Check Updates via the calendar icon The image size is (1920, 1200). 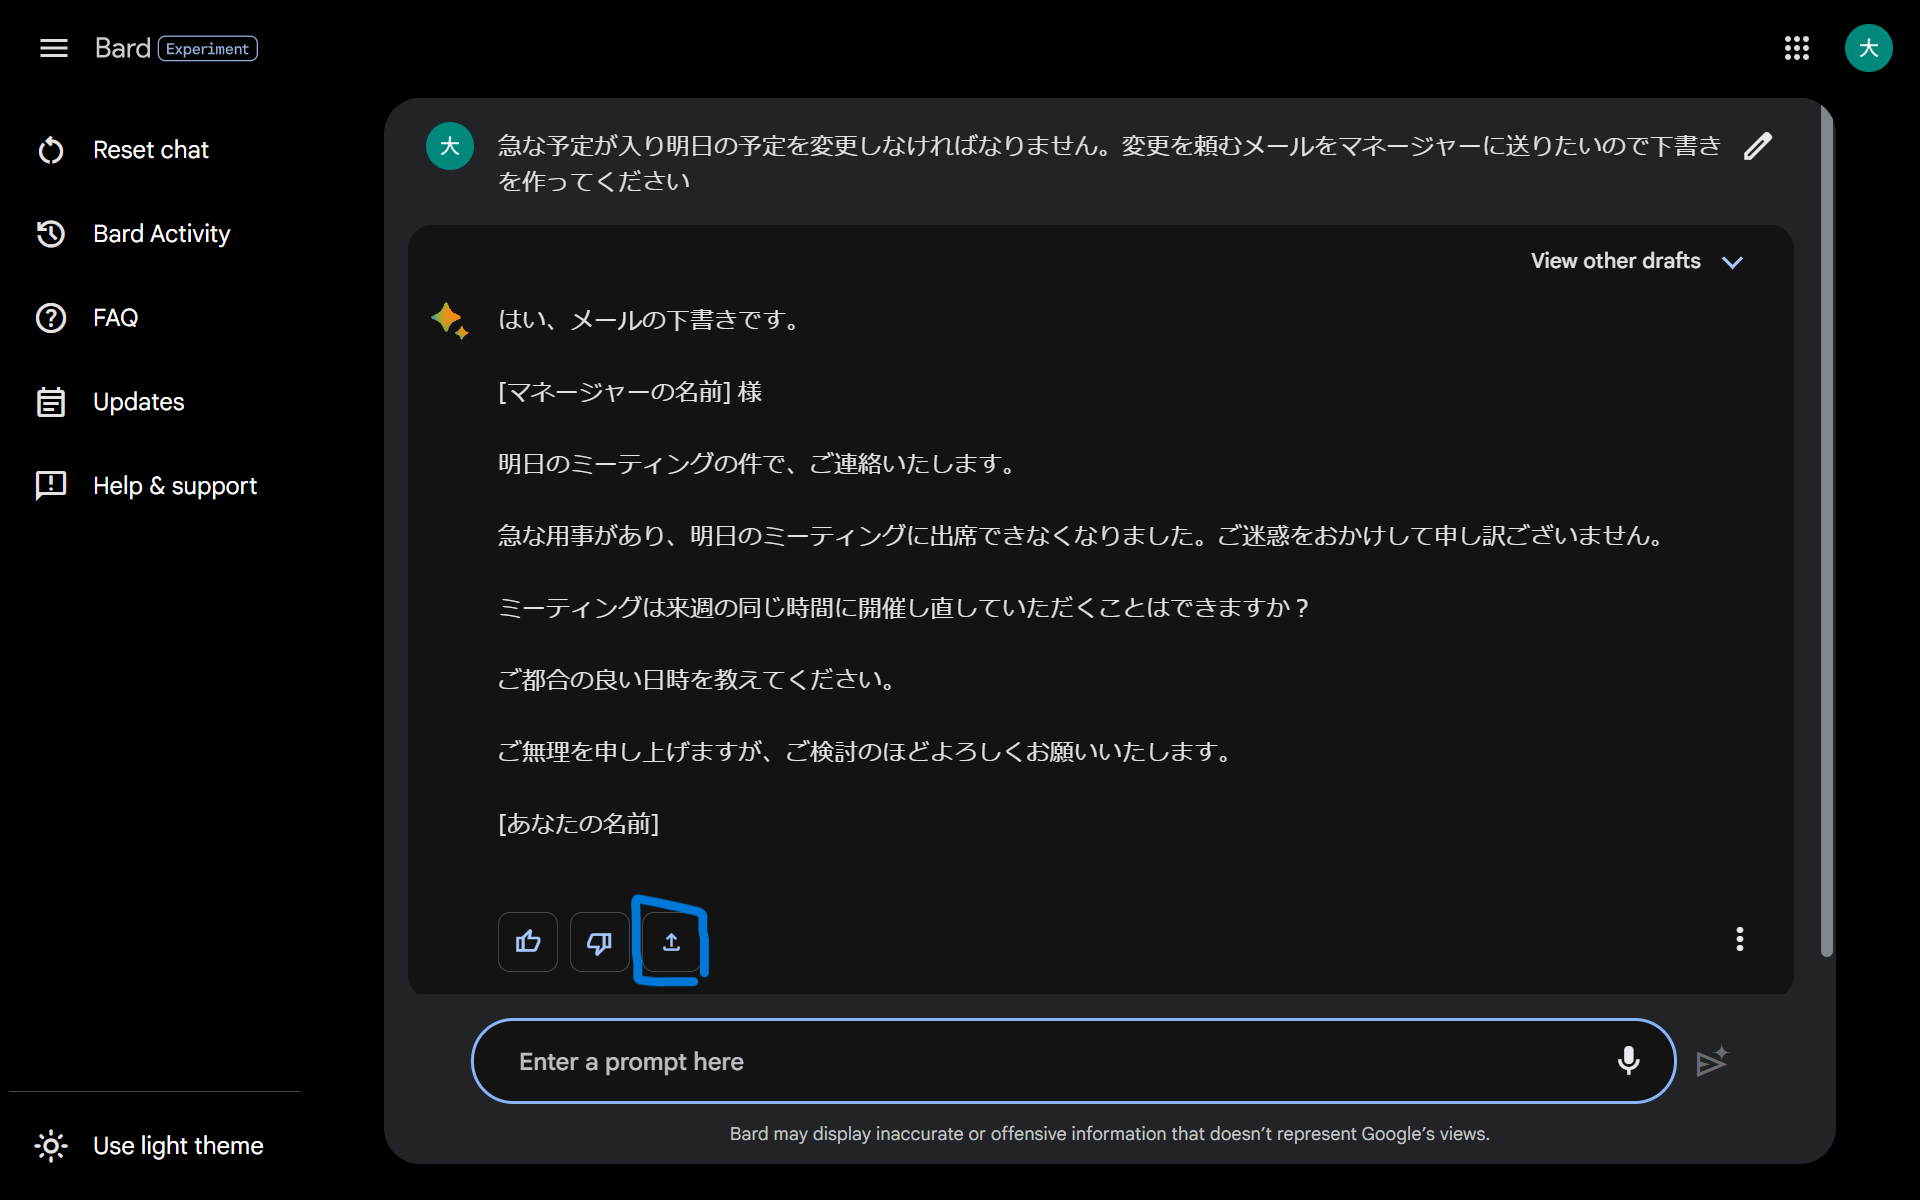click(51, 401)
